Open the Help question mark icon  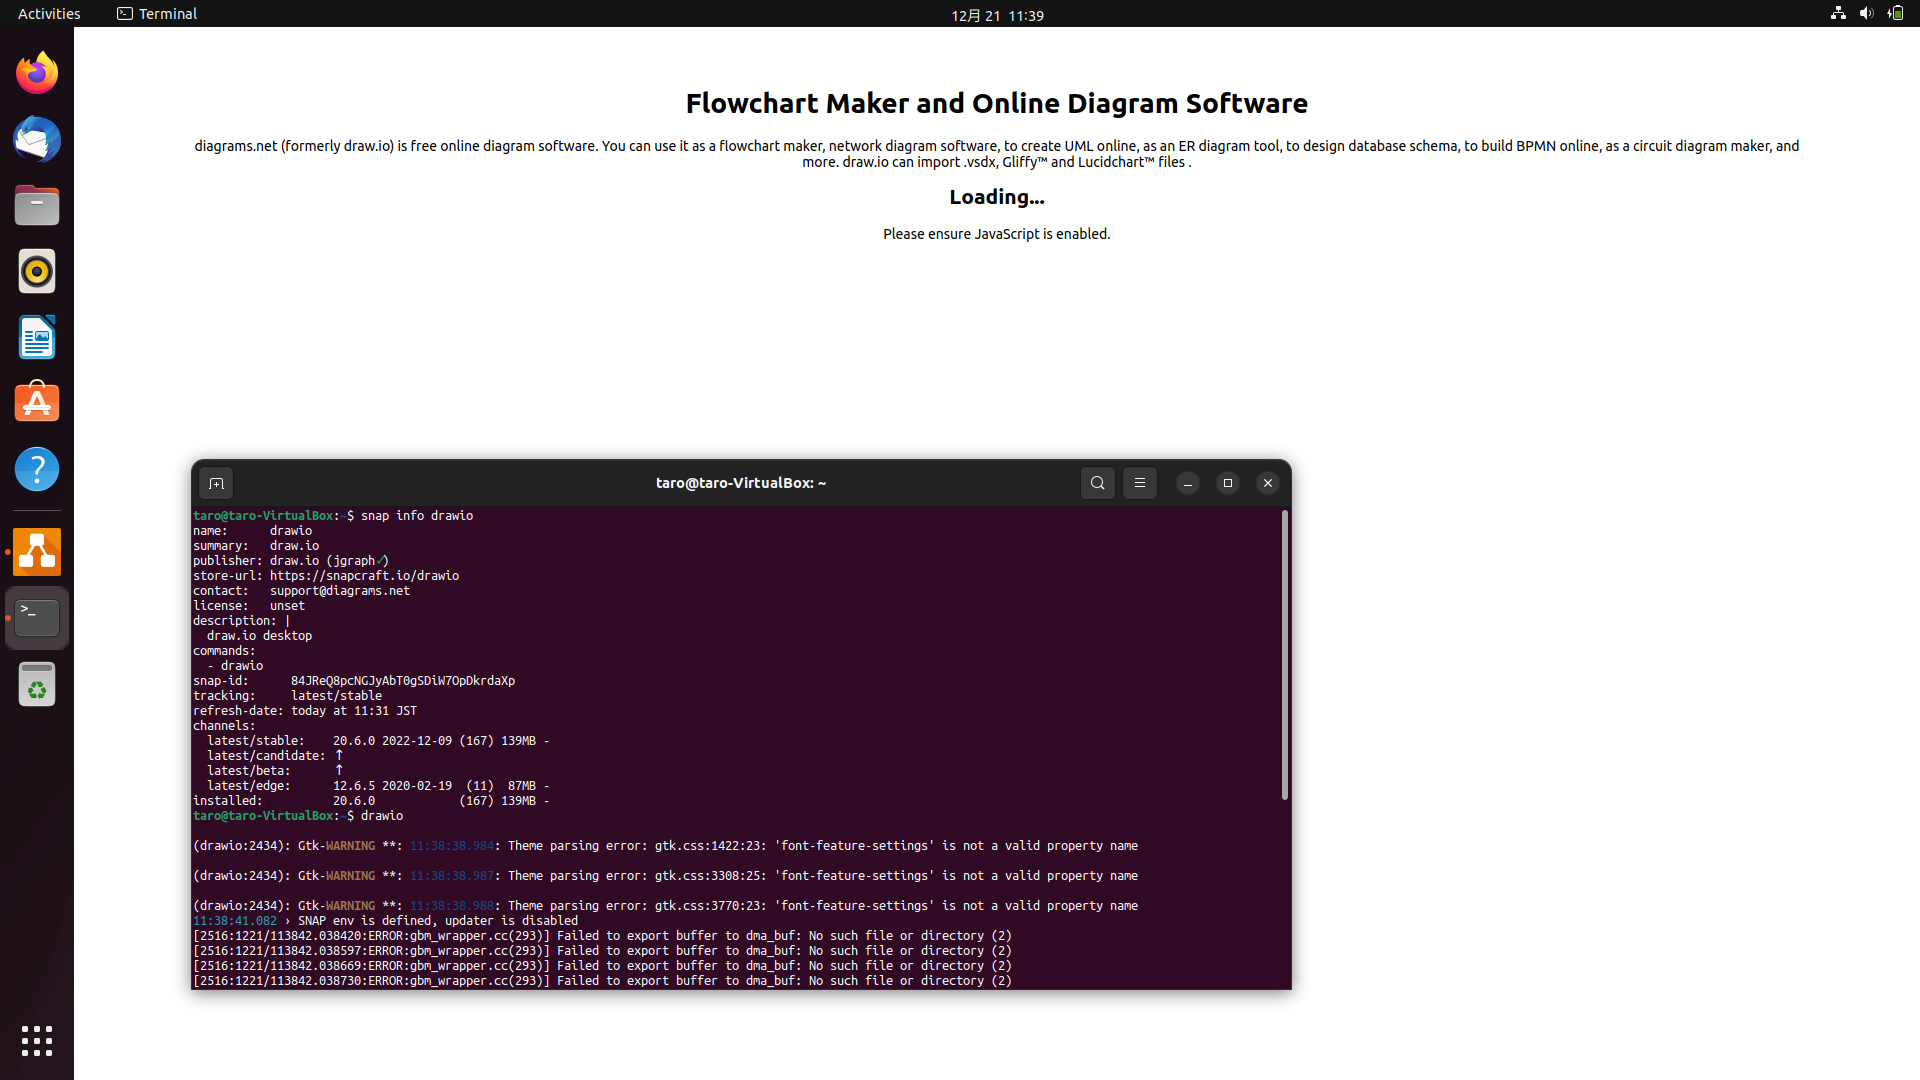[x=37, y=469]
